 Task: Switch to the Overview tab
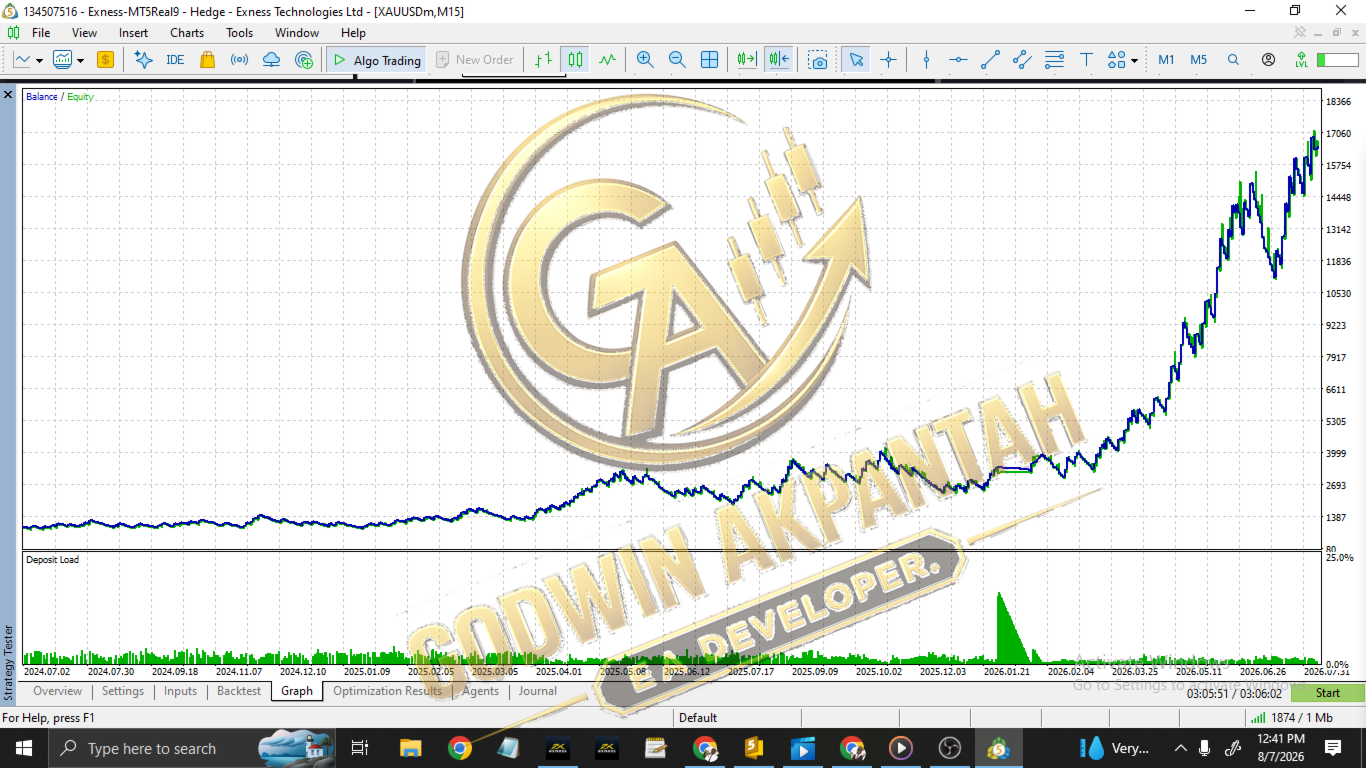[57, 691]
